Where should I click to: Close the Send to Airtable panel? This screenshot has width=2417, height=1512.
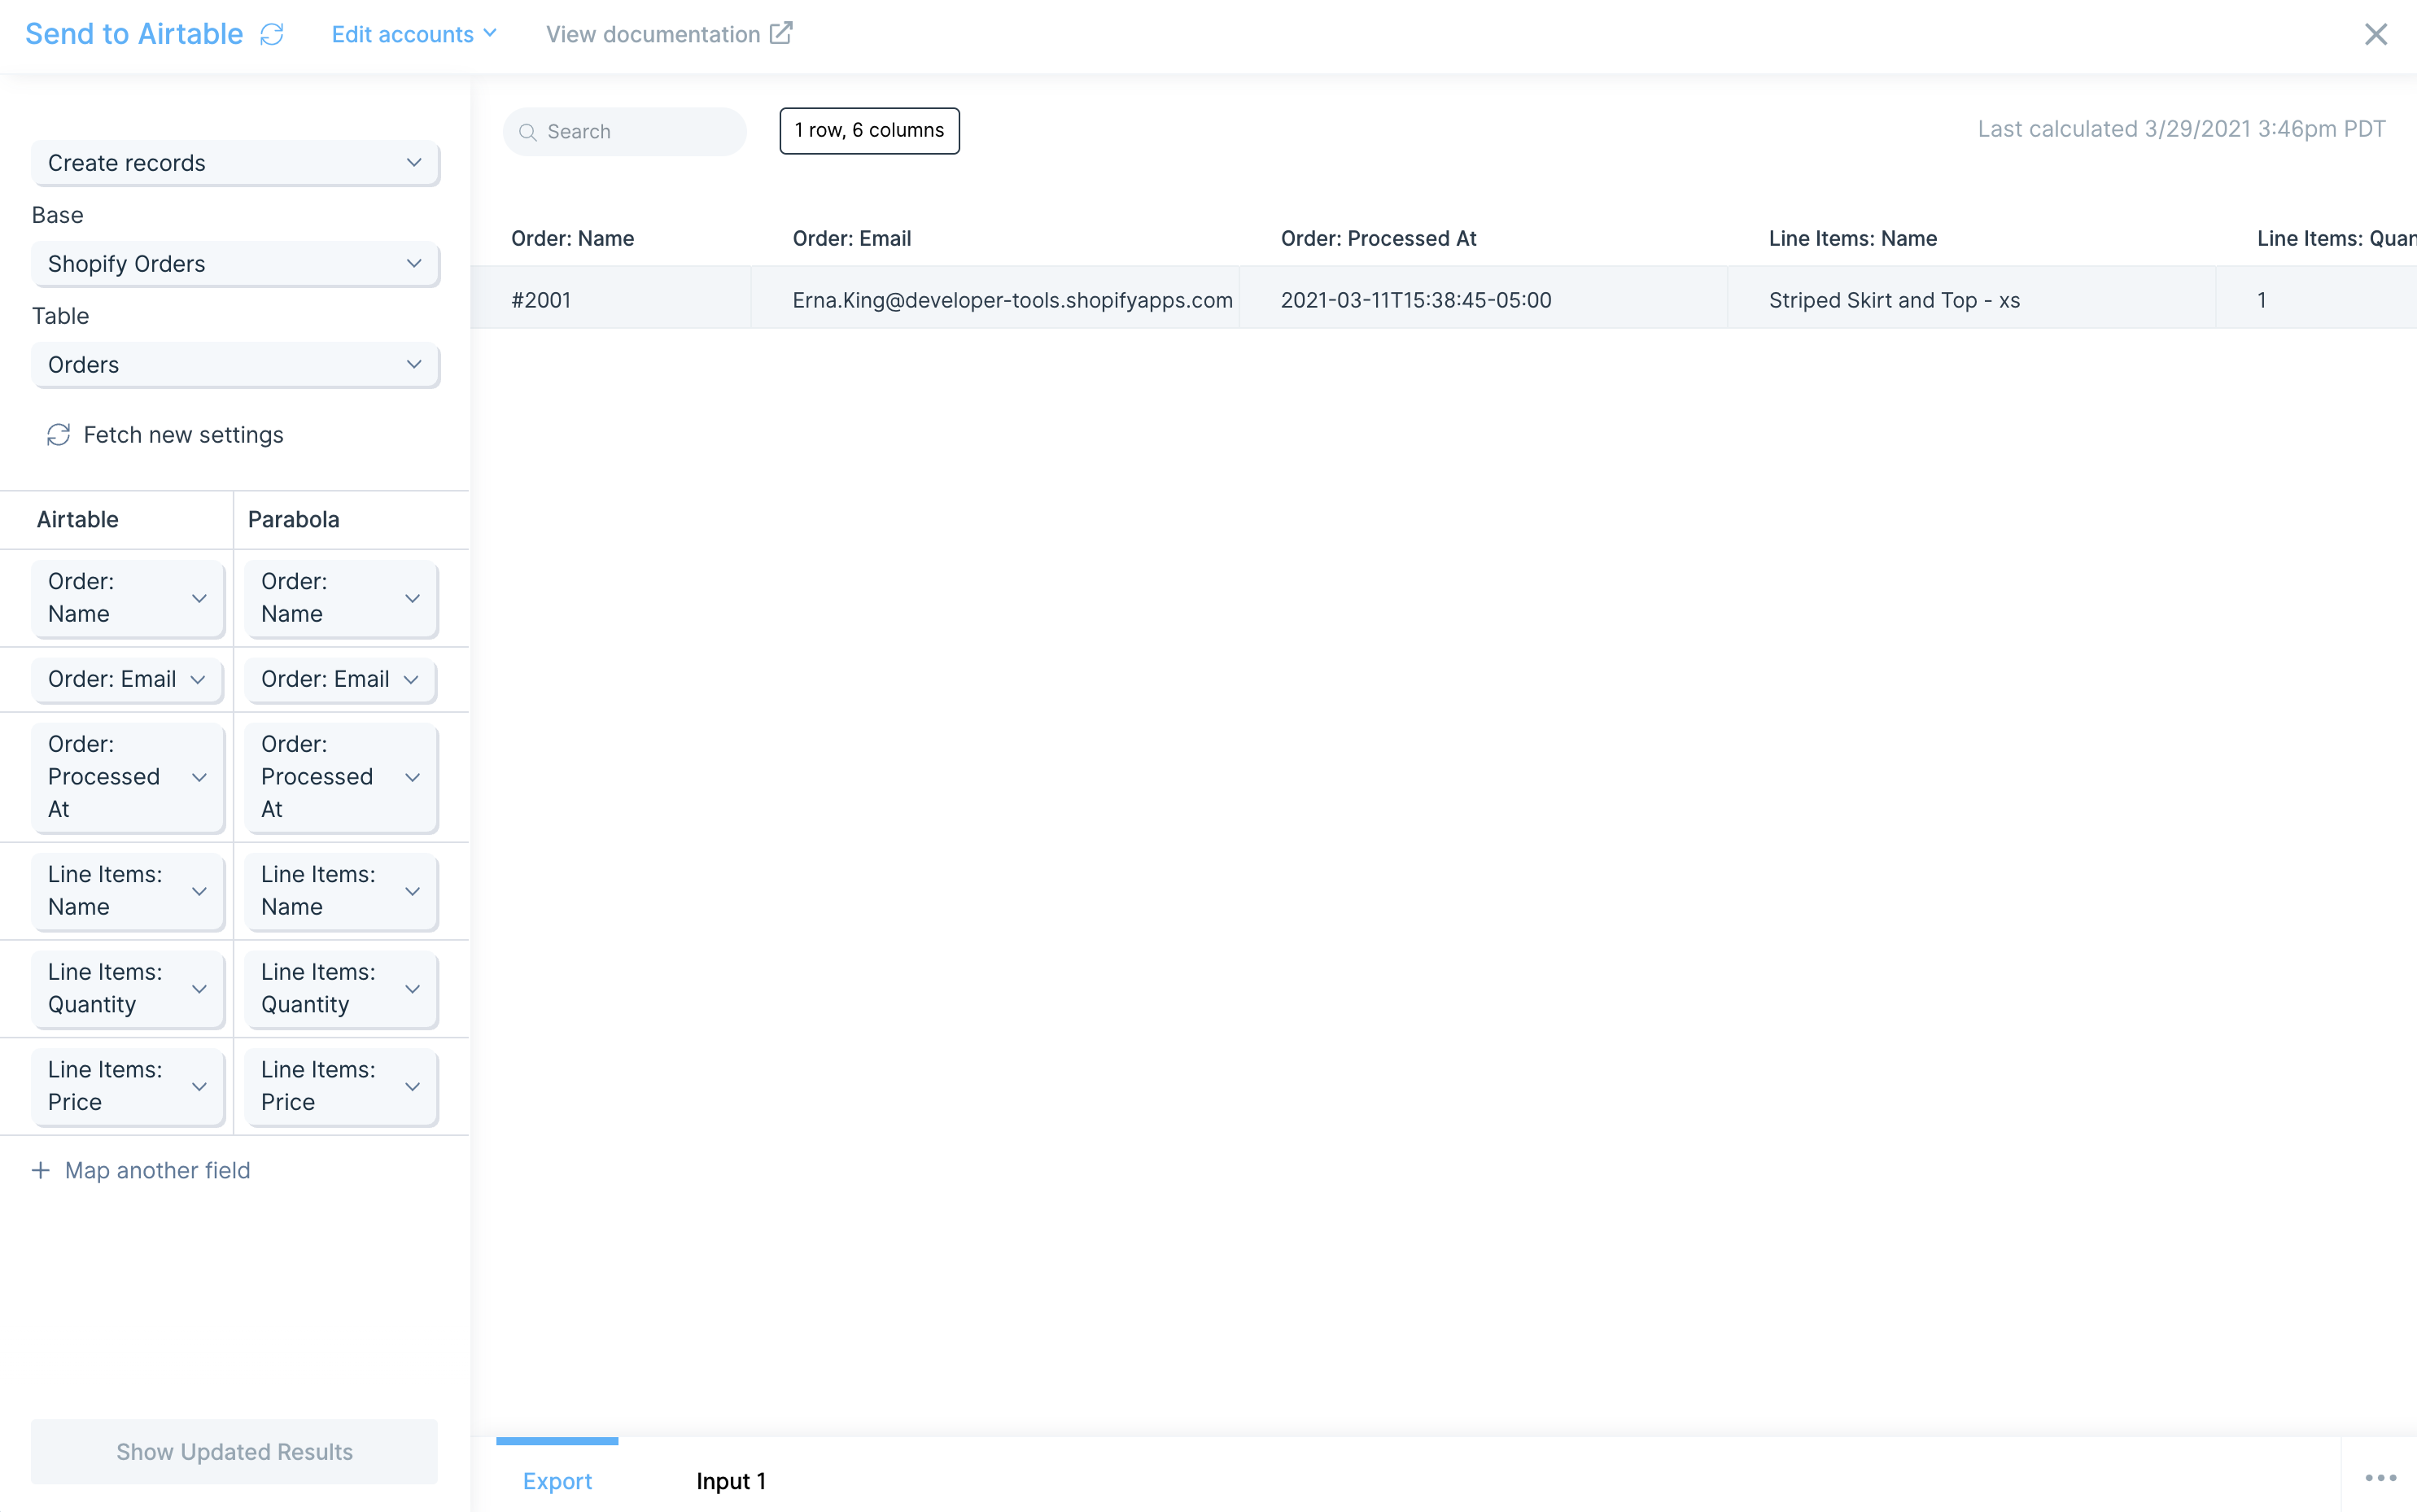(2375, 34)
